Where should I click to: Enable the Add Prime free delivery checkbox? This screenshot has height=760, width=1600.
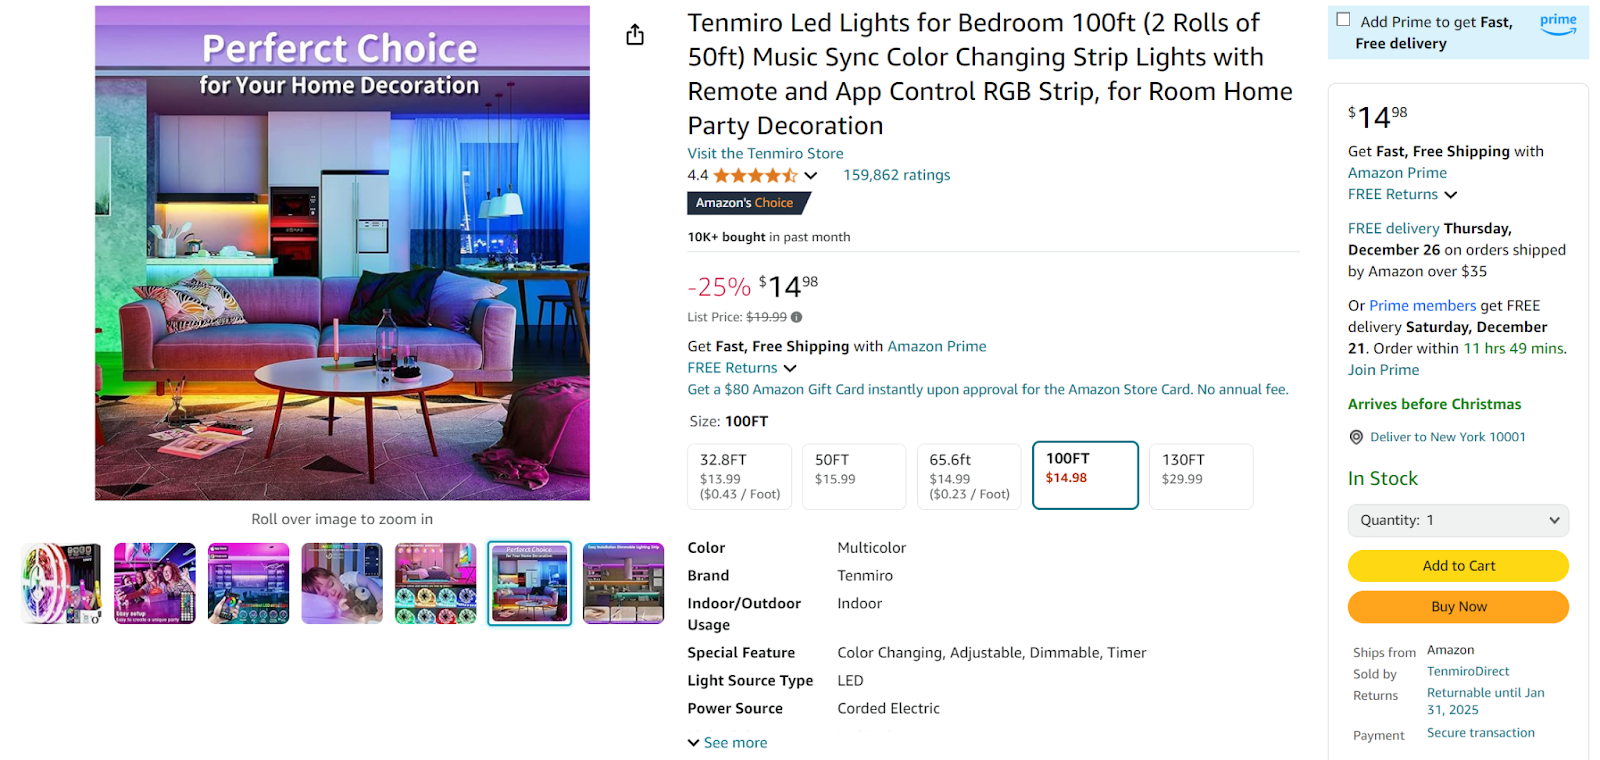pyautogui.click(x=1344, y=18)
